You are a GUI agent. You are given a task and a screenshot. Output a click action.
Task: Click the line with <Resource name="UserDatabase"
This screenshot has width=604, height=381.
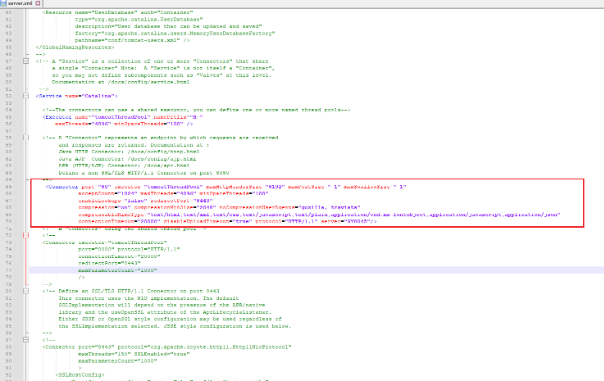coord(118,12)
